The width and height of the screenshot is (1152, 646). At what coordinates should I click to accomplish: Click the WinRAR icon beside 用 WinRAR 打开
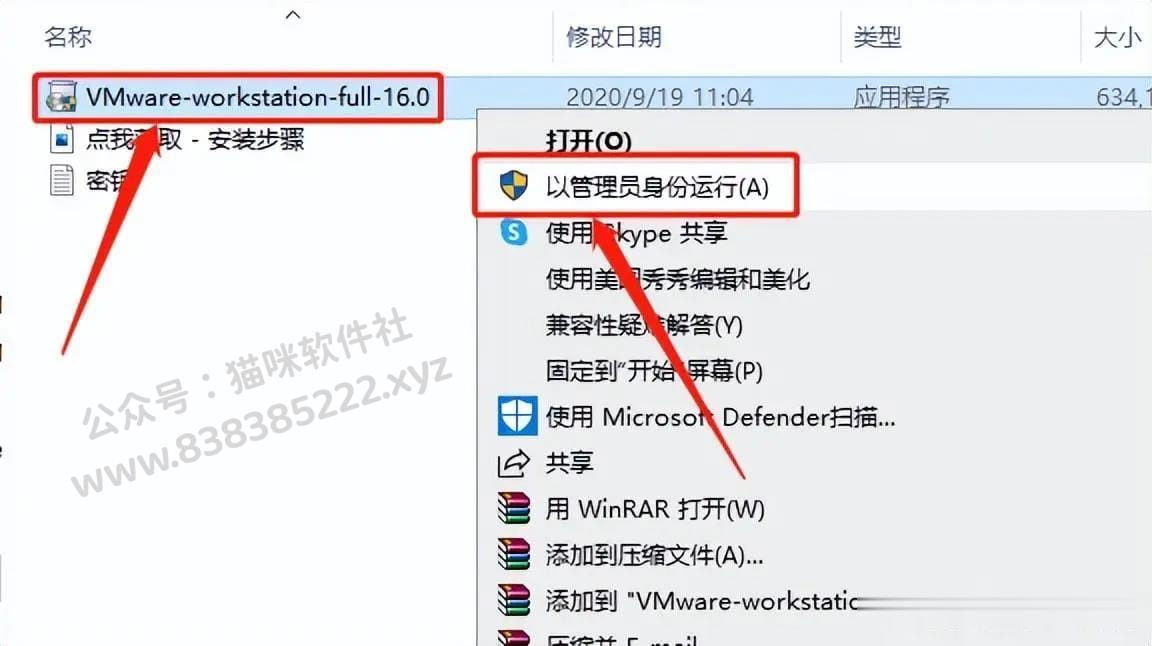tap(514, 509)
